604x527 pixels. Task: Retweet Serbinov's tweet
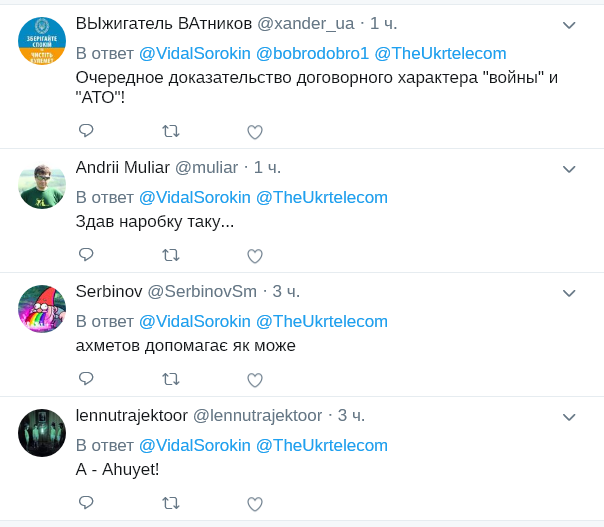click(x=171, y=379)
